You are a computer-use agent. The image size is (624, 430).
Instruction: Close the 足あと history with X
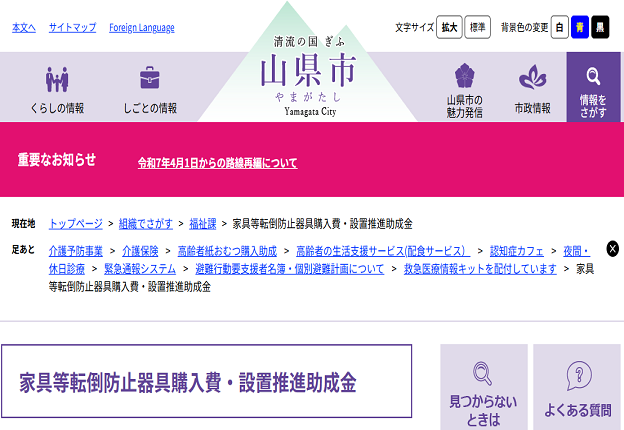coord(612,249)
